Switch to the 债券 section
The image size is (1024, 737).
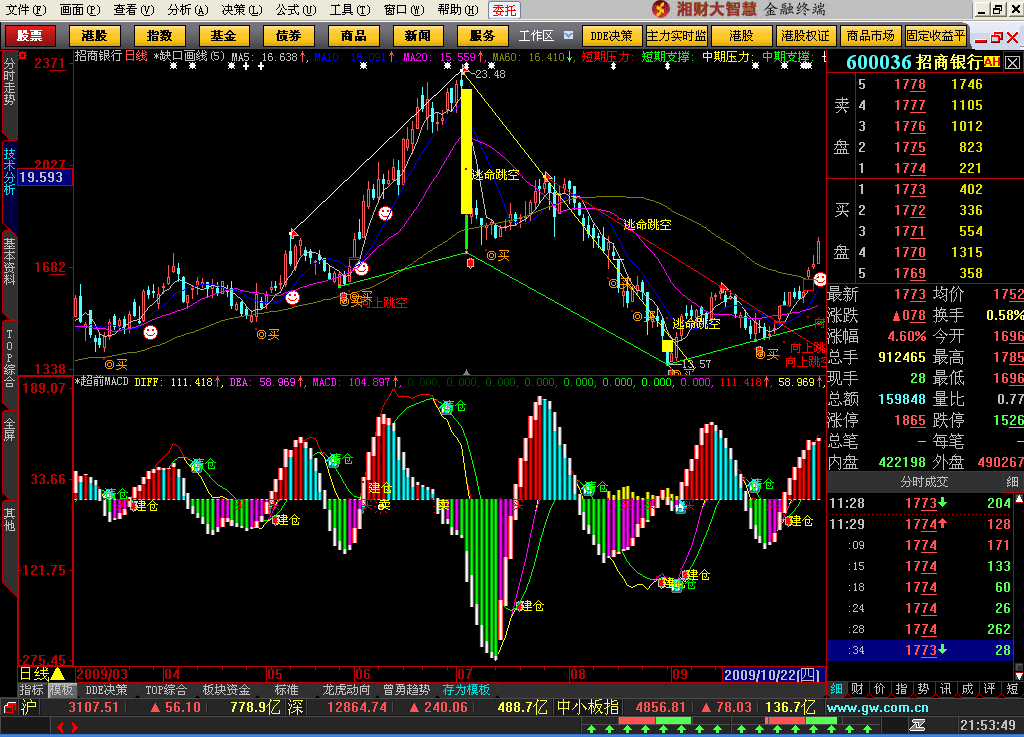pos(288,35)
